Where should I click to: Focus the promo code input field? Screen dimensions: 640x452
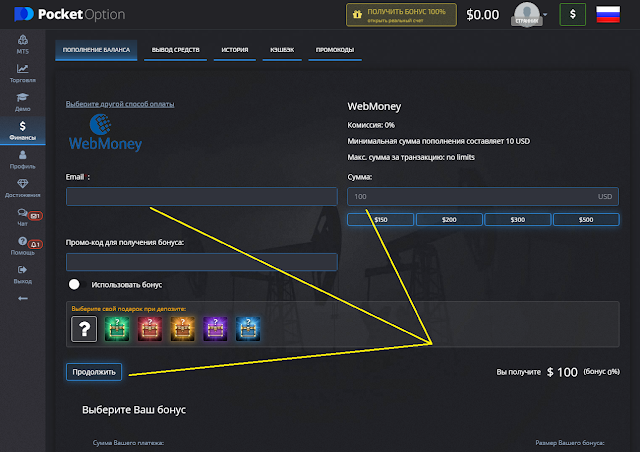[202, 262]
